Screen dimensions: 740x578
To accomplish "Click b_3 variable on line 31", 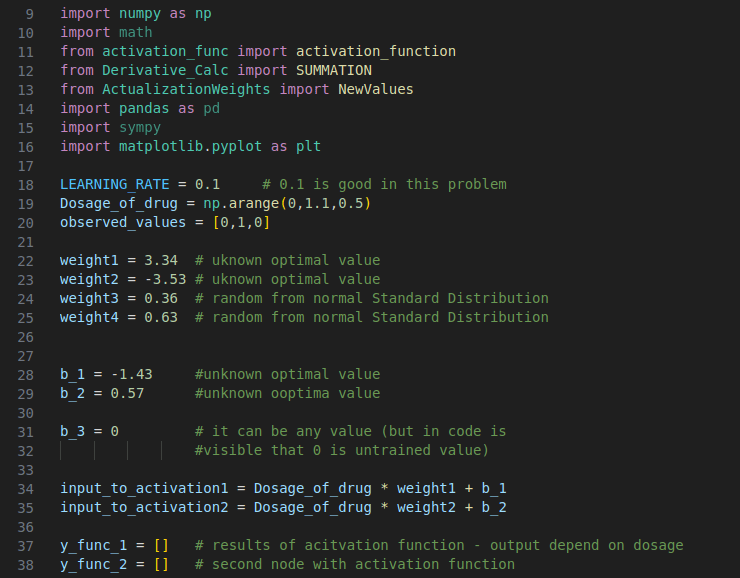I will pos(73,432).
